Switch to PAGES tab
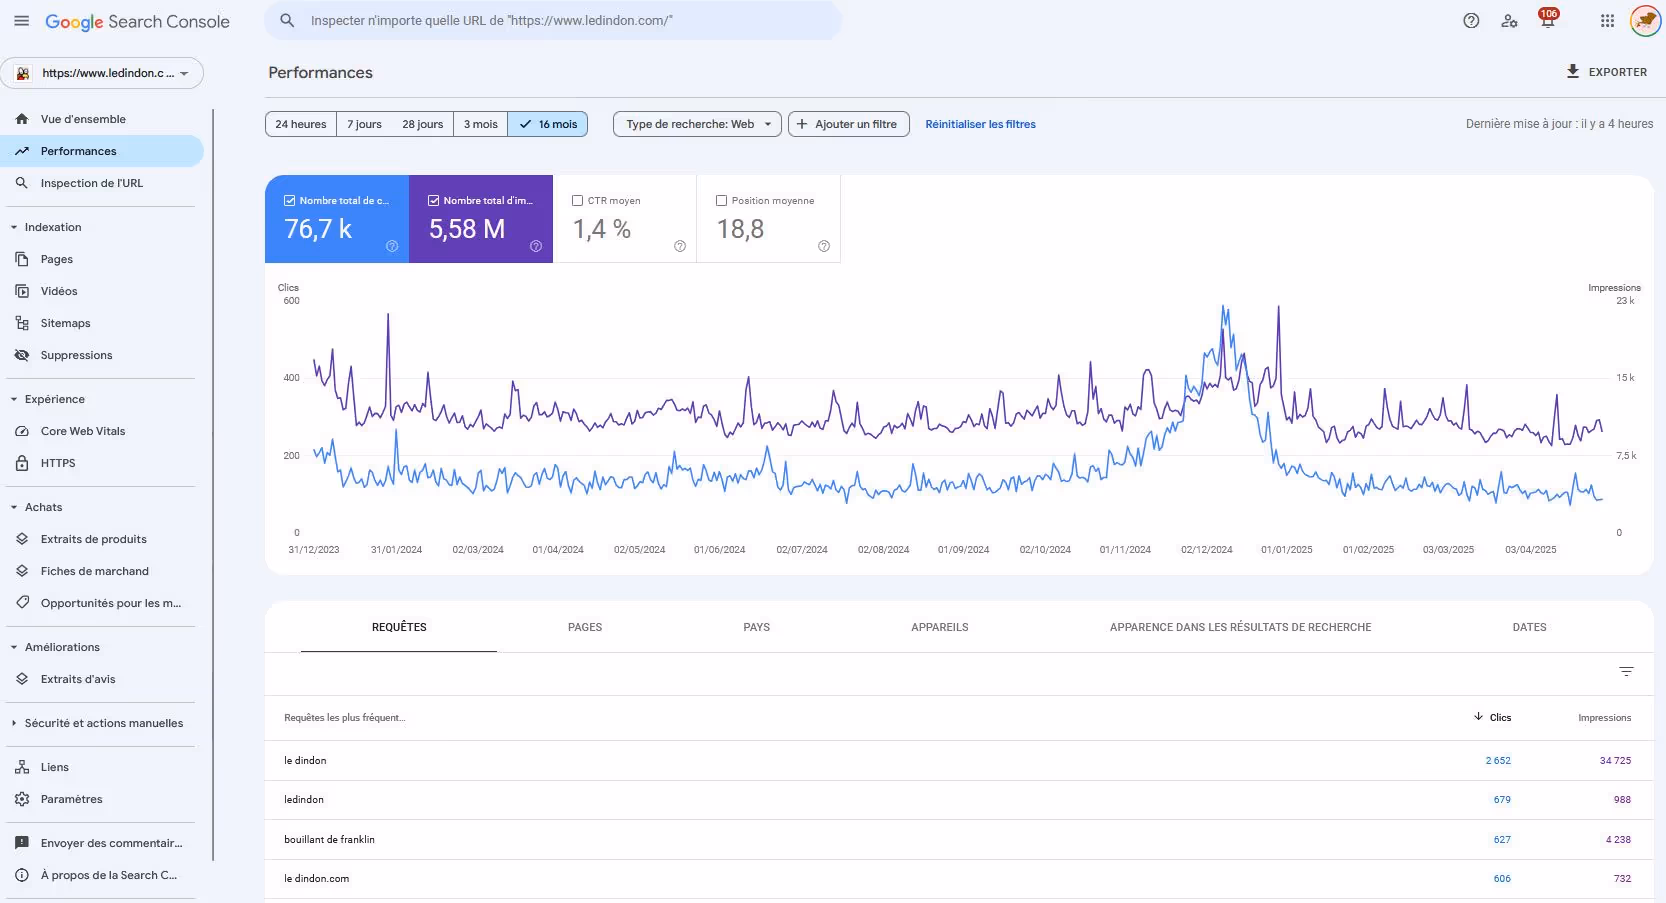The image size is (1666, 903). pos(585,627)
